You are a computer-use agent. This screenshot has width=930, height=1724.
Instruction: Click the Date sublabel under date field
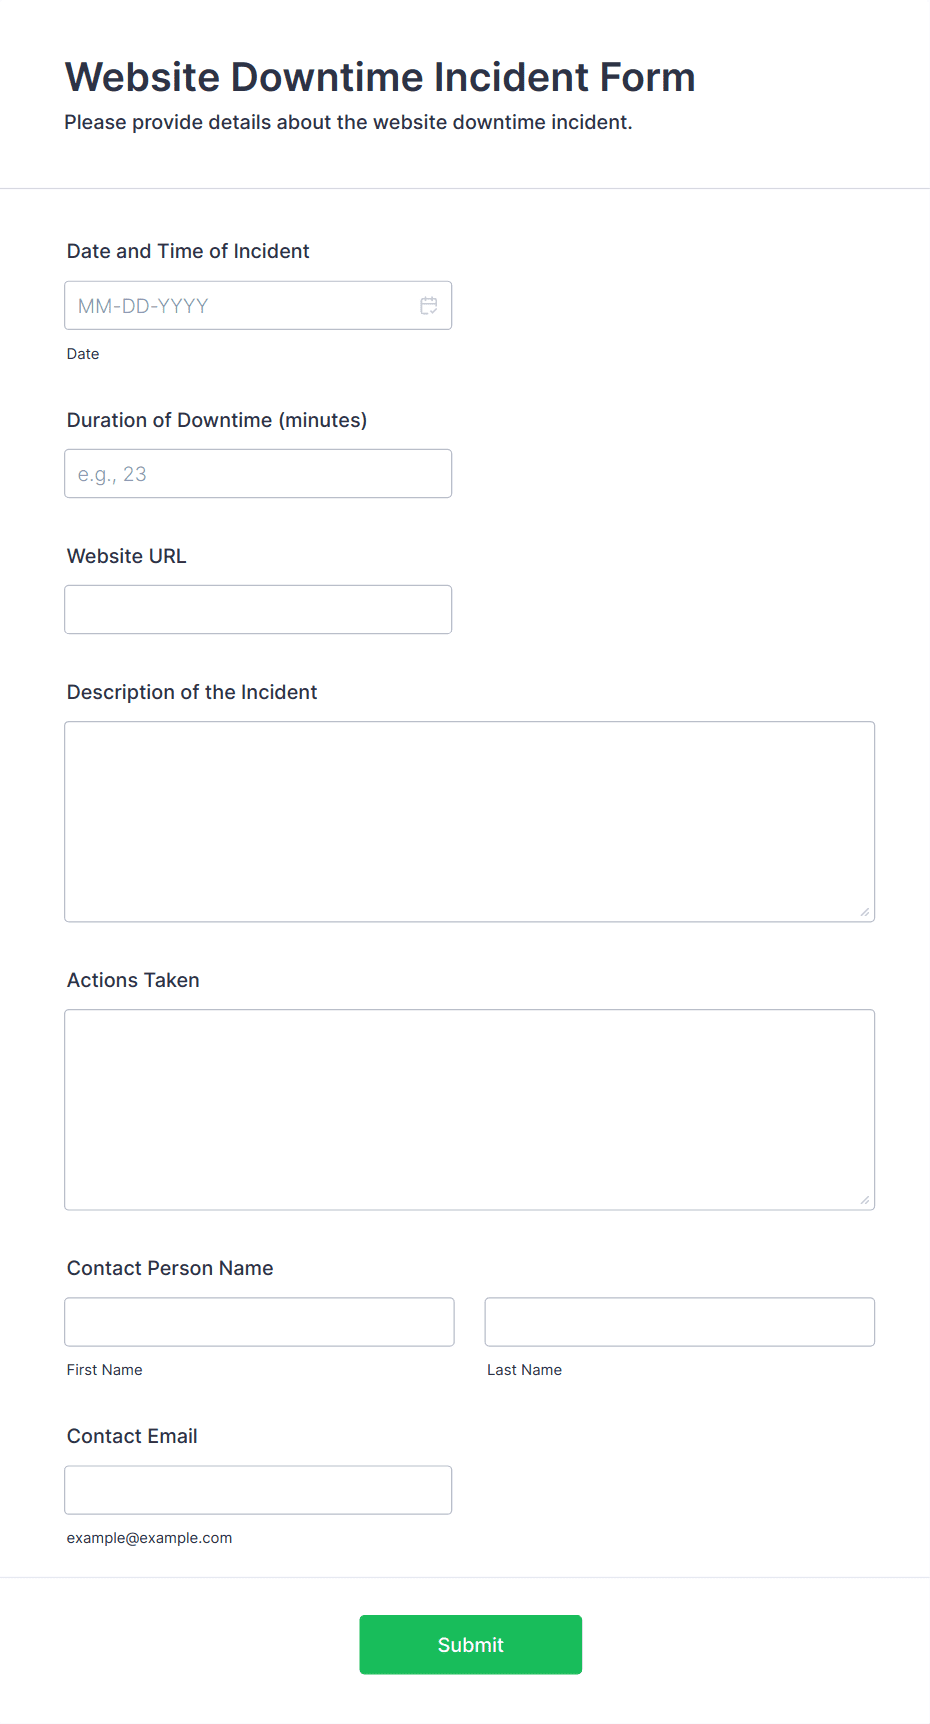coord(83,354)
